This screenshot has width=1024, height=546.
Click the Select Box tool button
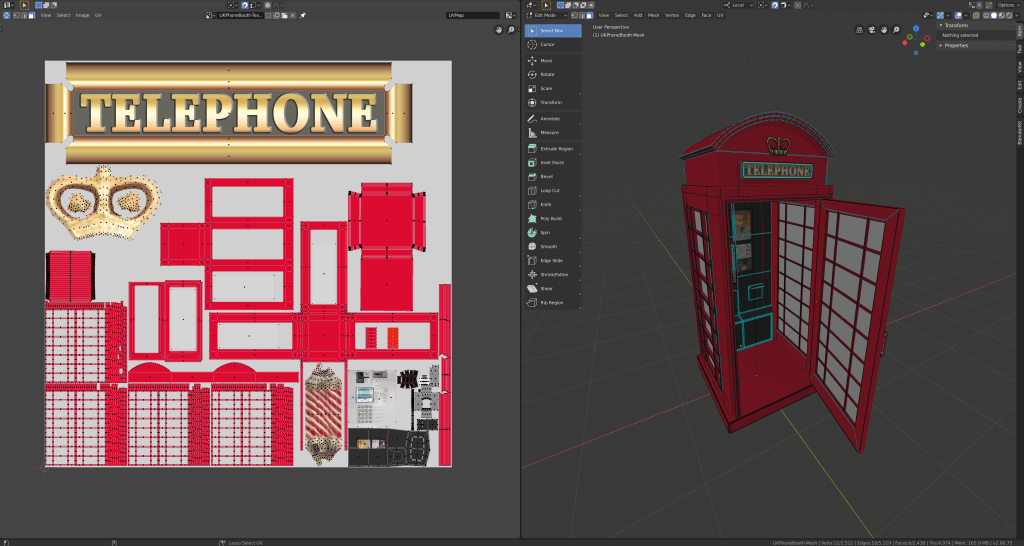click(x=552, y=31)
